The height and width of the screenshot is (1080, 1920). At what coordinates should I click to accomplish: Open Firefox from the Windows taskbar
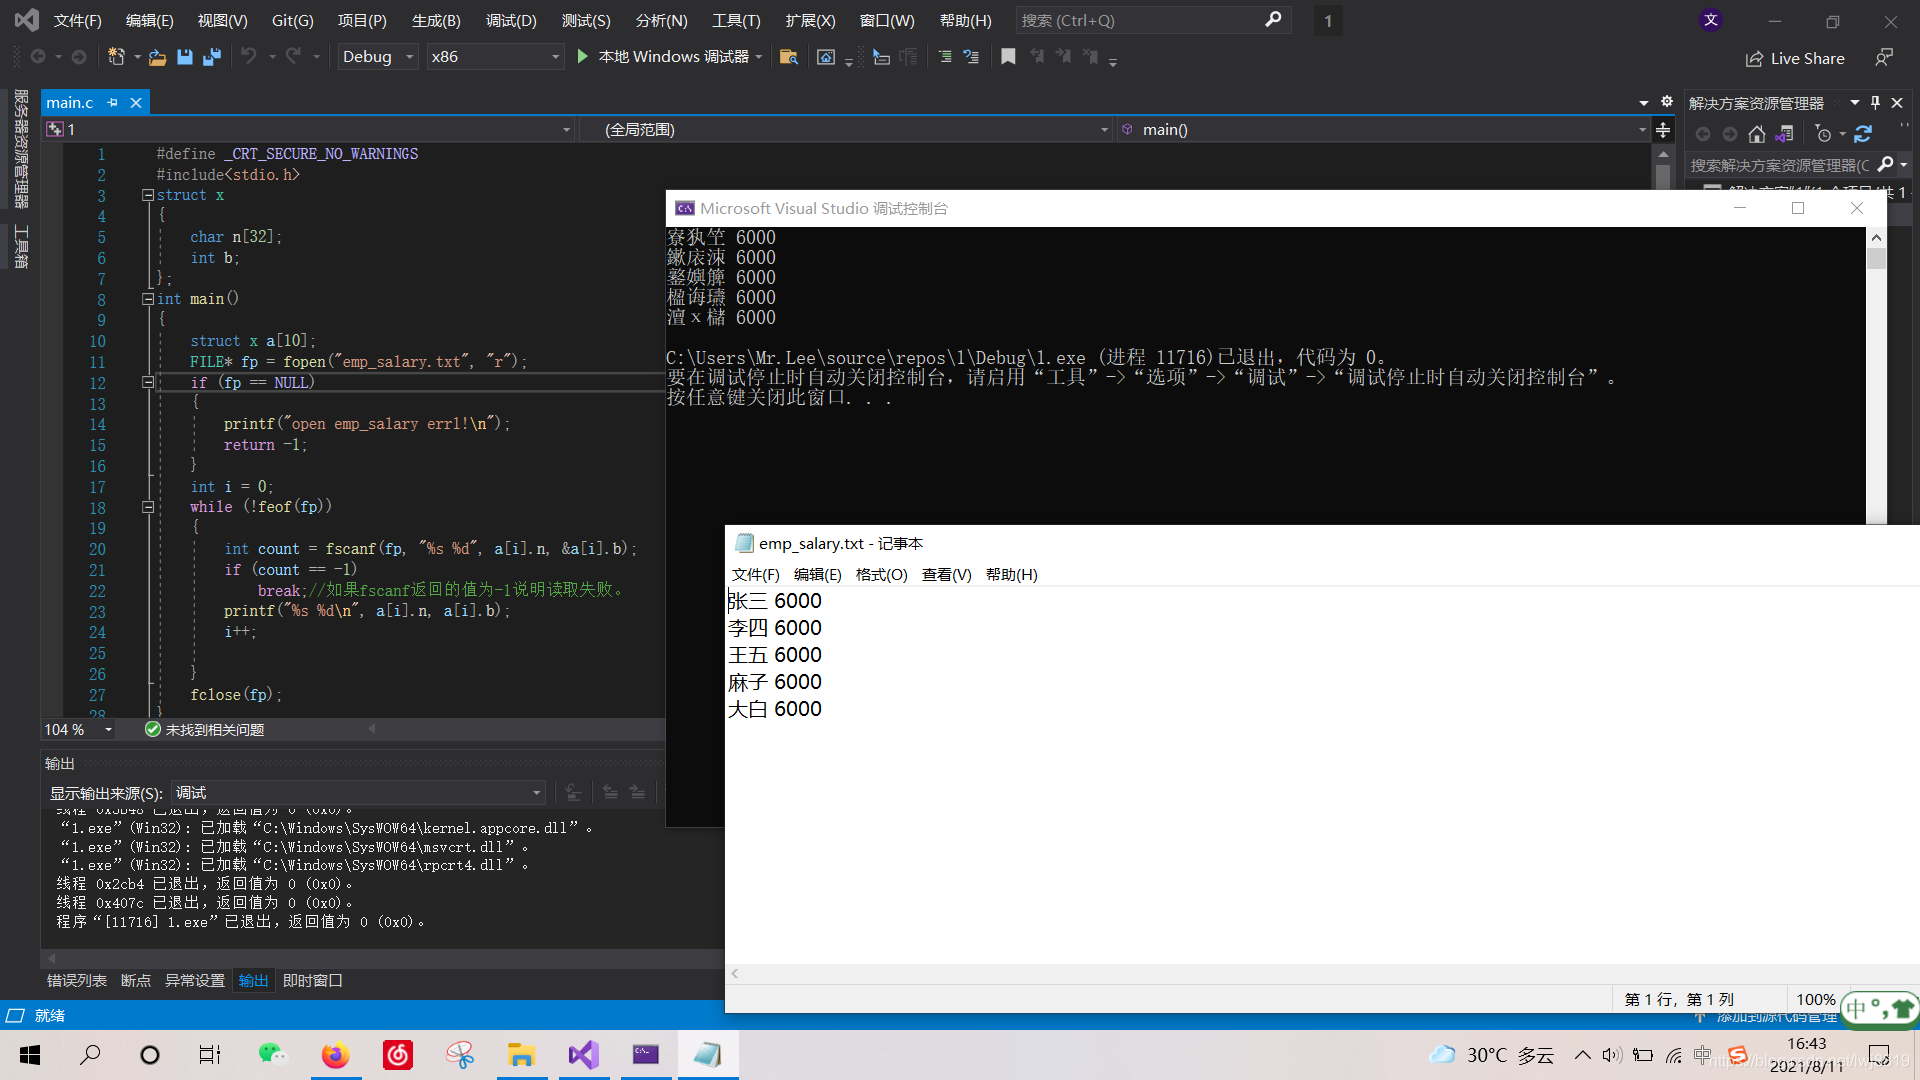coord(335,1055)
